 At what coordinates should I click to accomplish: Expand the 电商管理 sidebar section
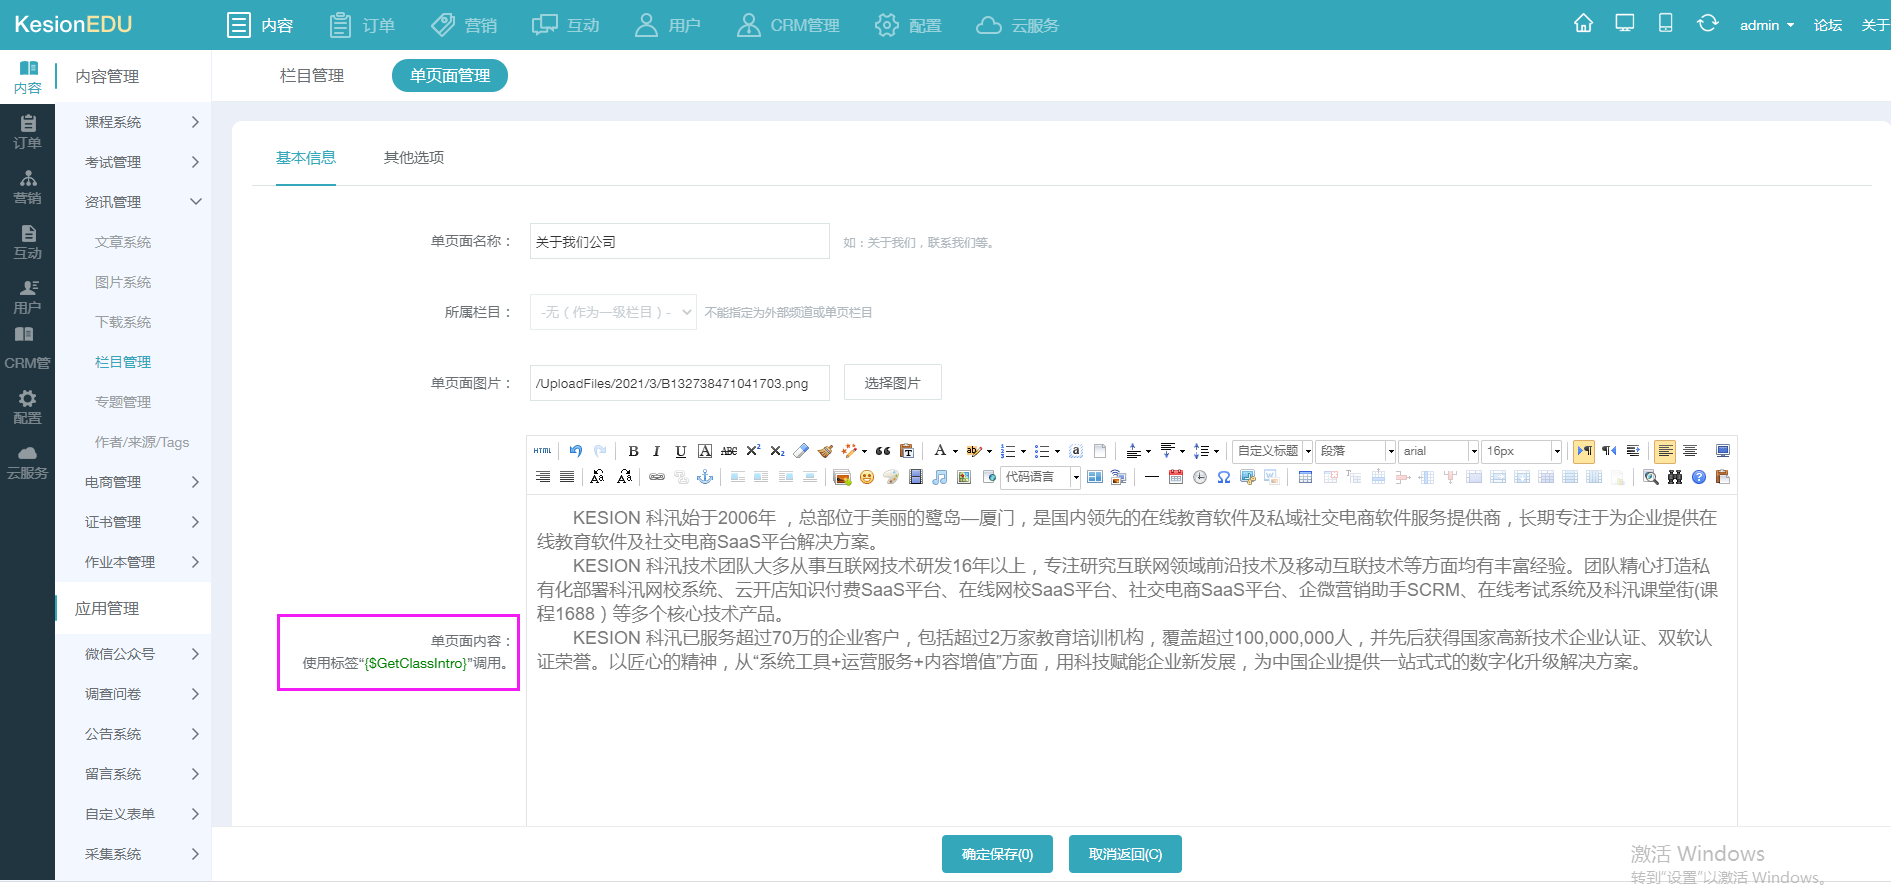[x=133, y=482]
